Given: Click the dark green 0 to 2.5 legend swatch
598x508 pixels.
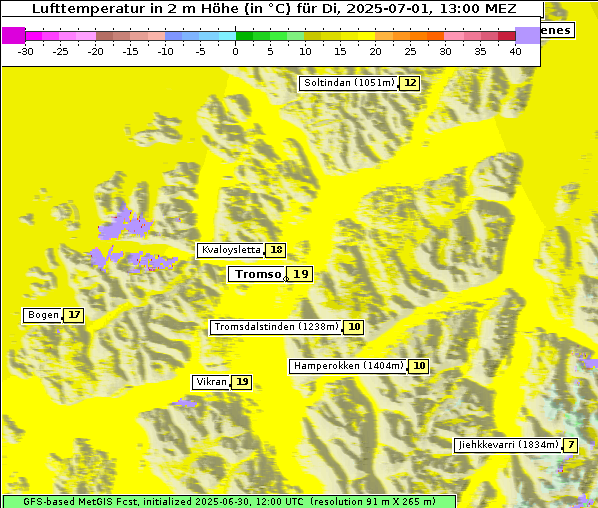Looking at the screenshot, I should coord(244,36).
